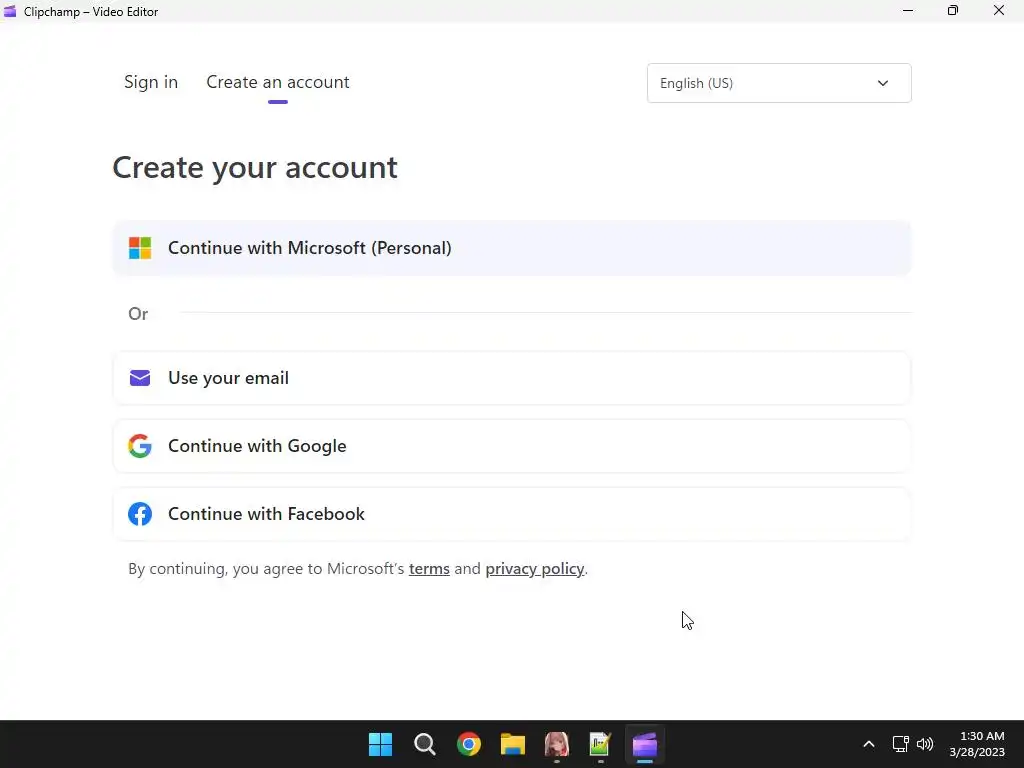The height and width of the screenshot is (768, 1024).
Task: Open network status tray icon
Action: pyautogui.click(x=901, y=744)
